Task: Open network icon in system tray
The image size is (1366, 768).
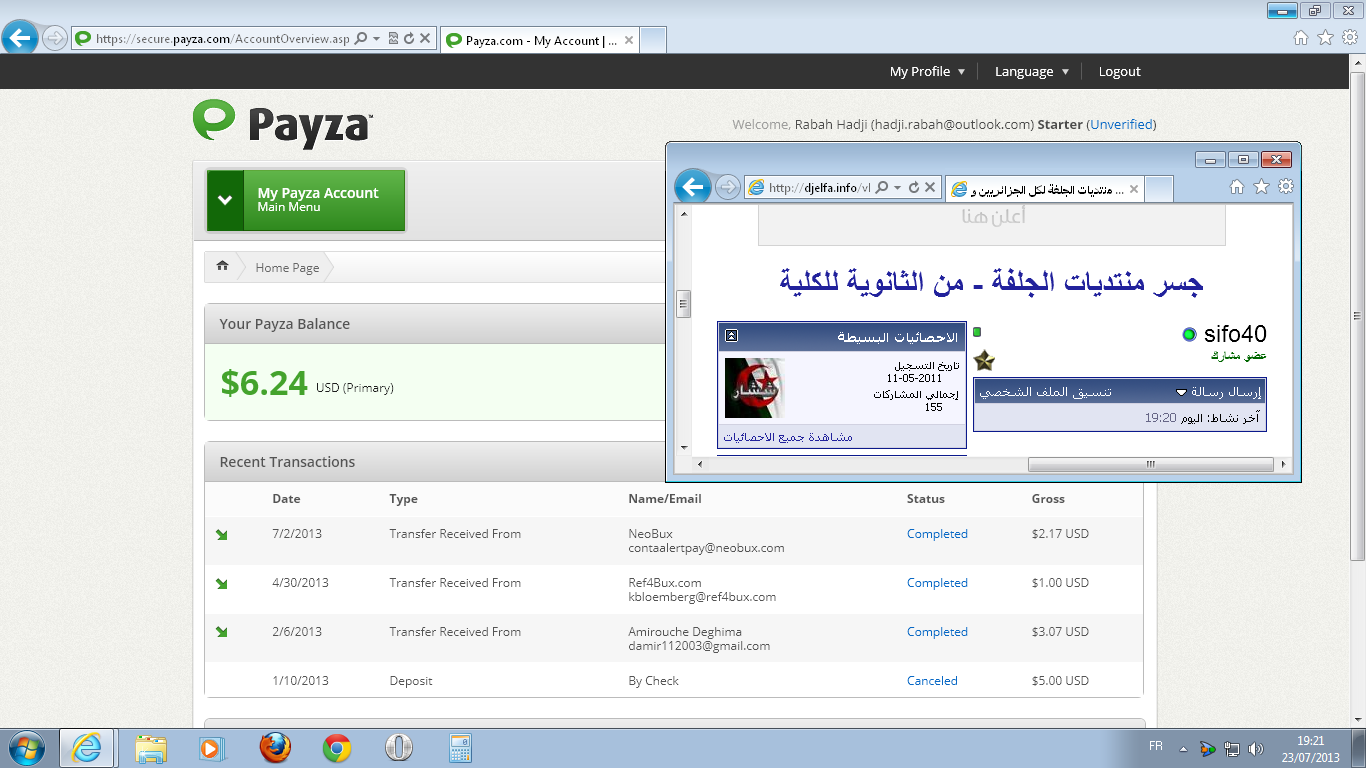Action: click(1232, 748)
